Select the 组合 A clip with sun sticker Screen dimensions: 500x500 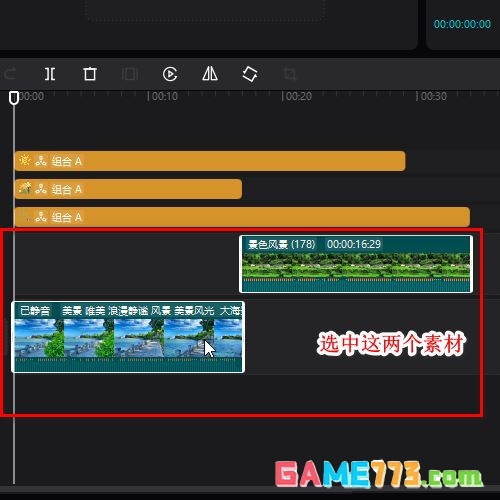point(210,161)
